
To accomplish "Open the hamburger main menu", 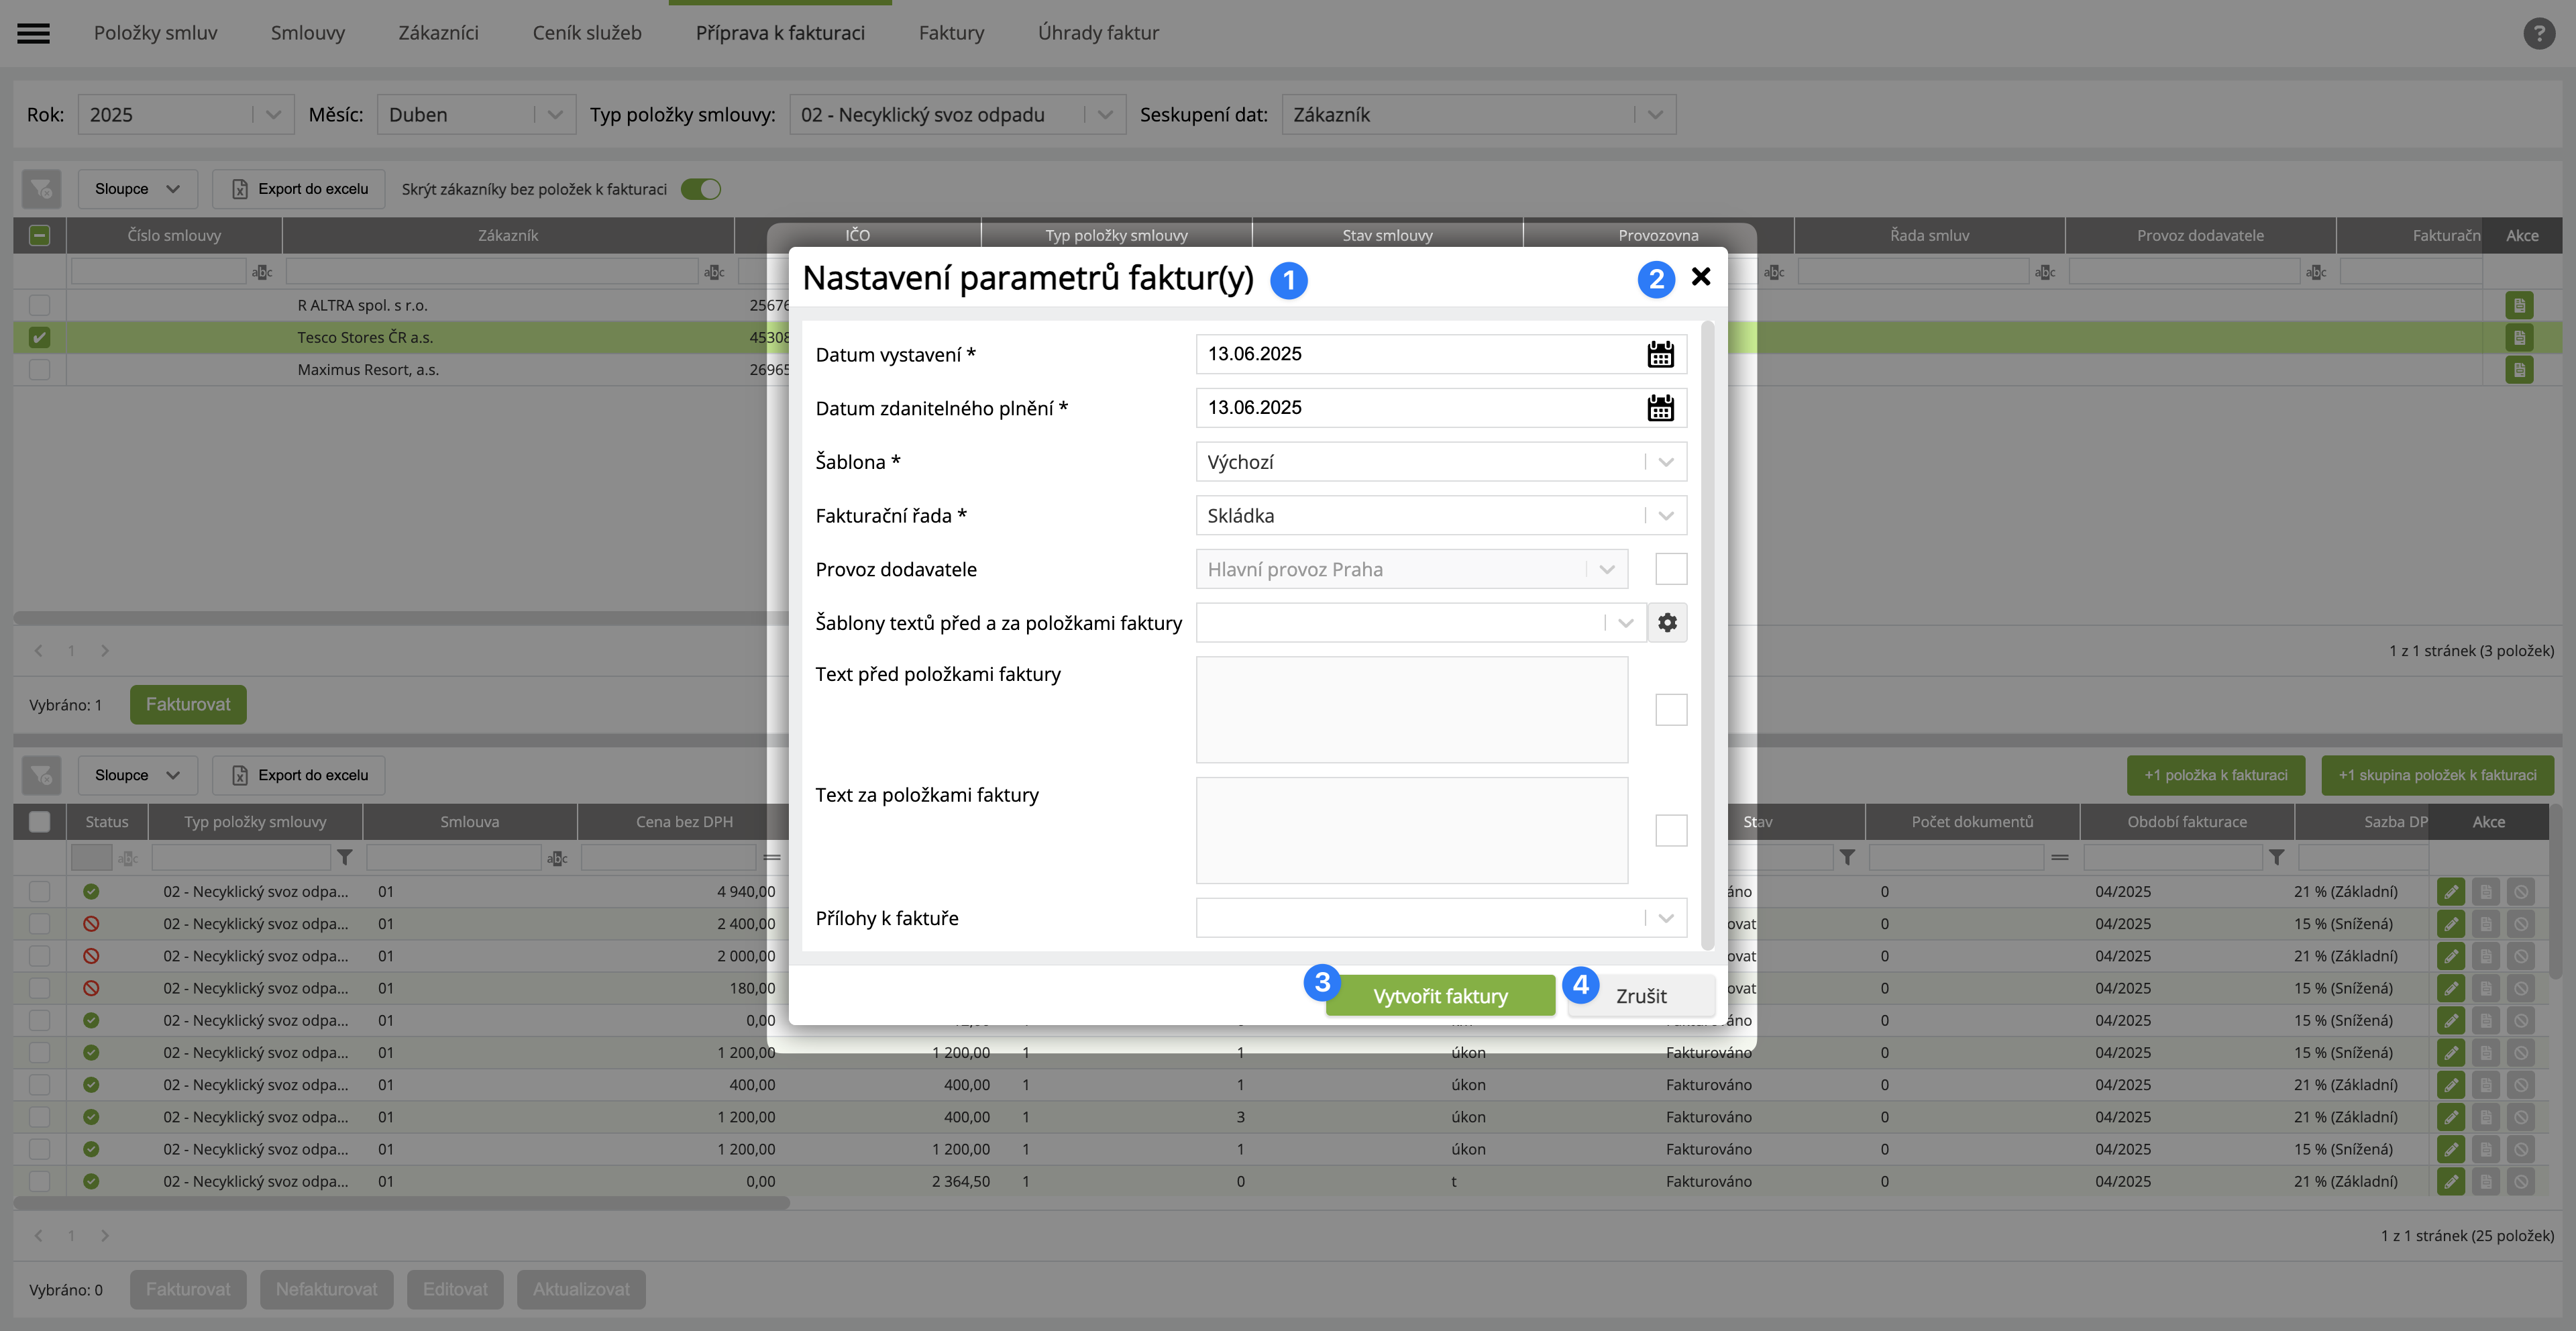I will (33, 33).
